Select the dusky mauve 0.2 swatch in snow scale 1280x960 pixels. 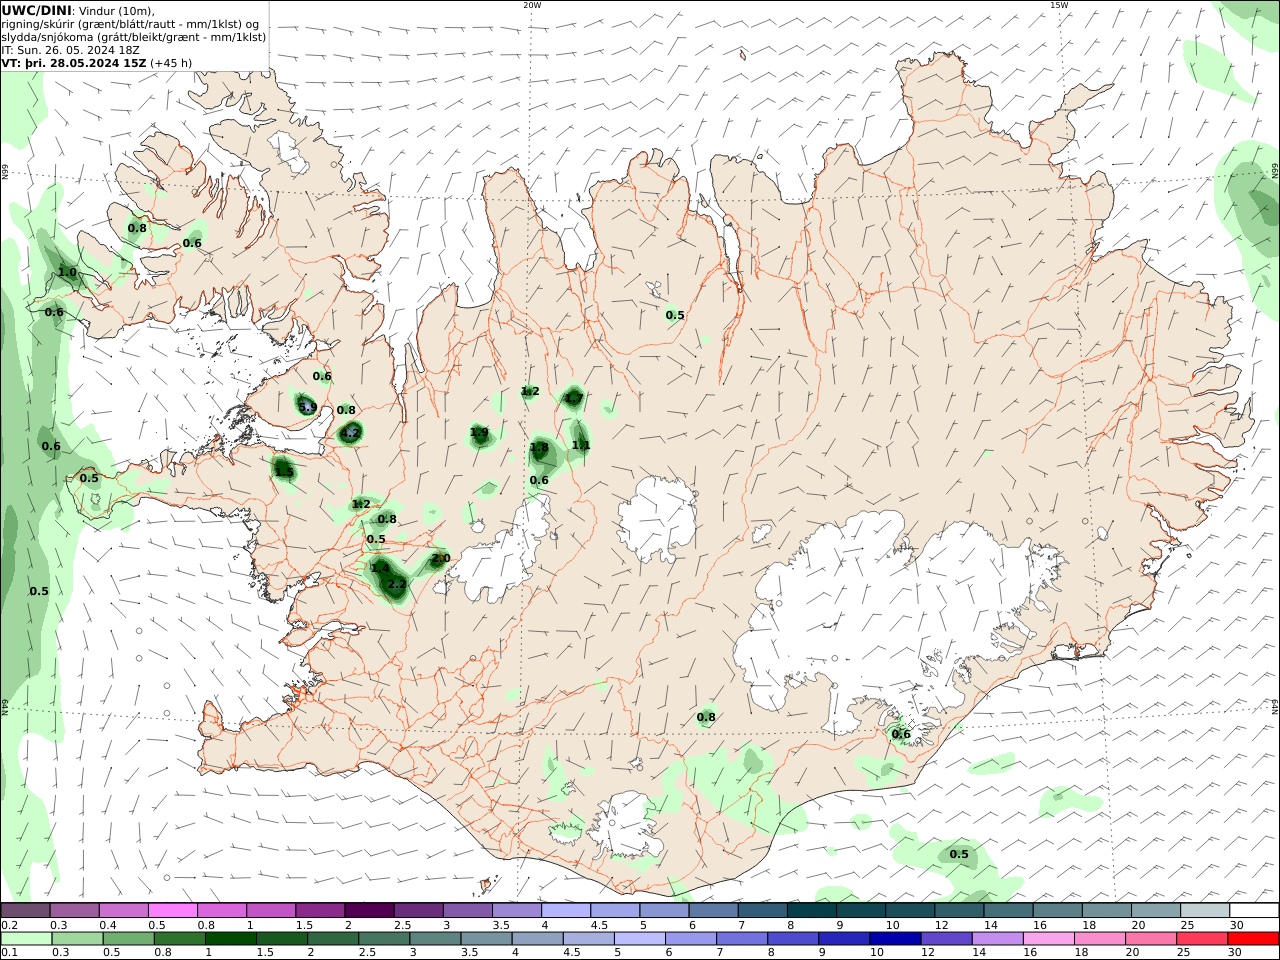point(25,910)
